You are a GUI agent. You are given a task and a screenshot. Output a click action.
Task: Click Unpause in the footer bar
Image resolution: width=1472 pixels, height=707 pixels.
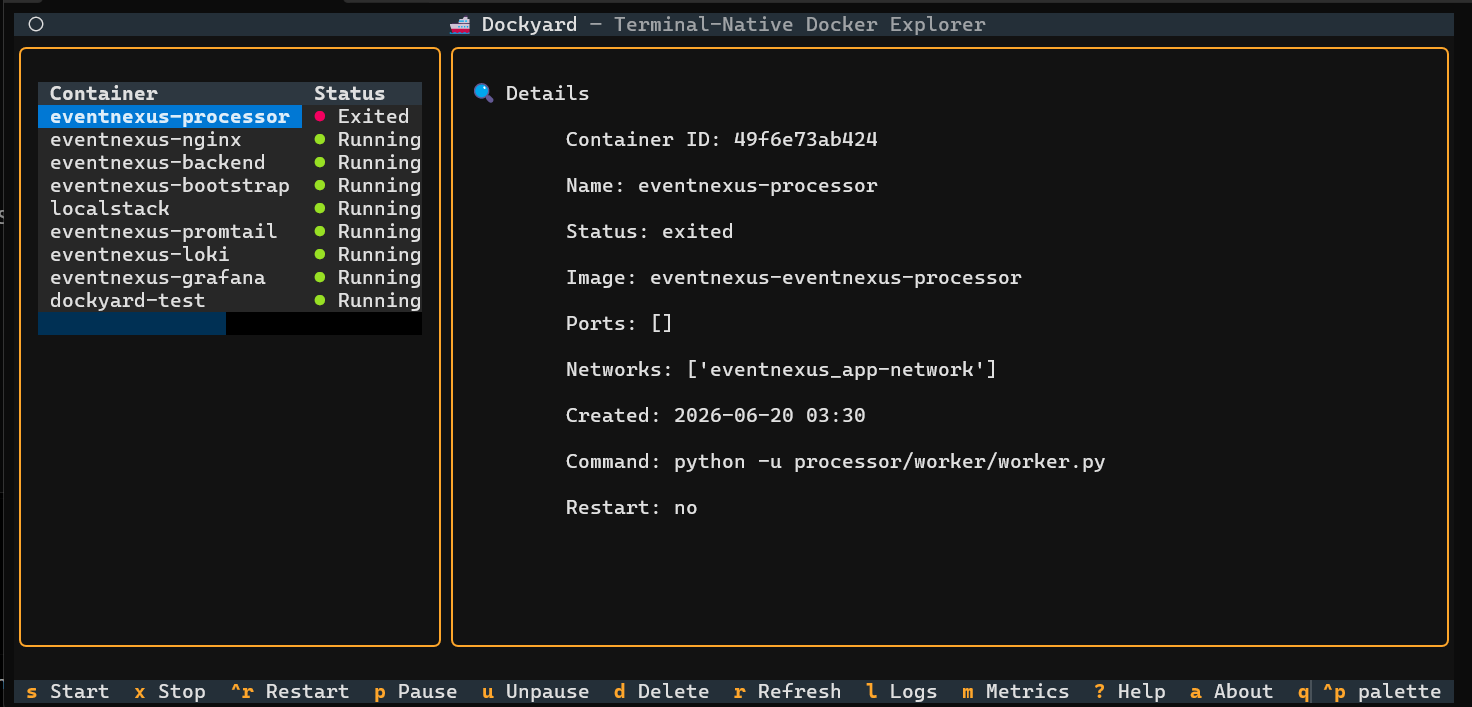pos(535,692)
